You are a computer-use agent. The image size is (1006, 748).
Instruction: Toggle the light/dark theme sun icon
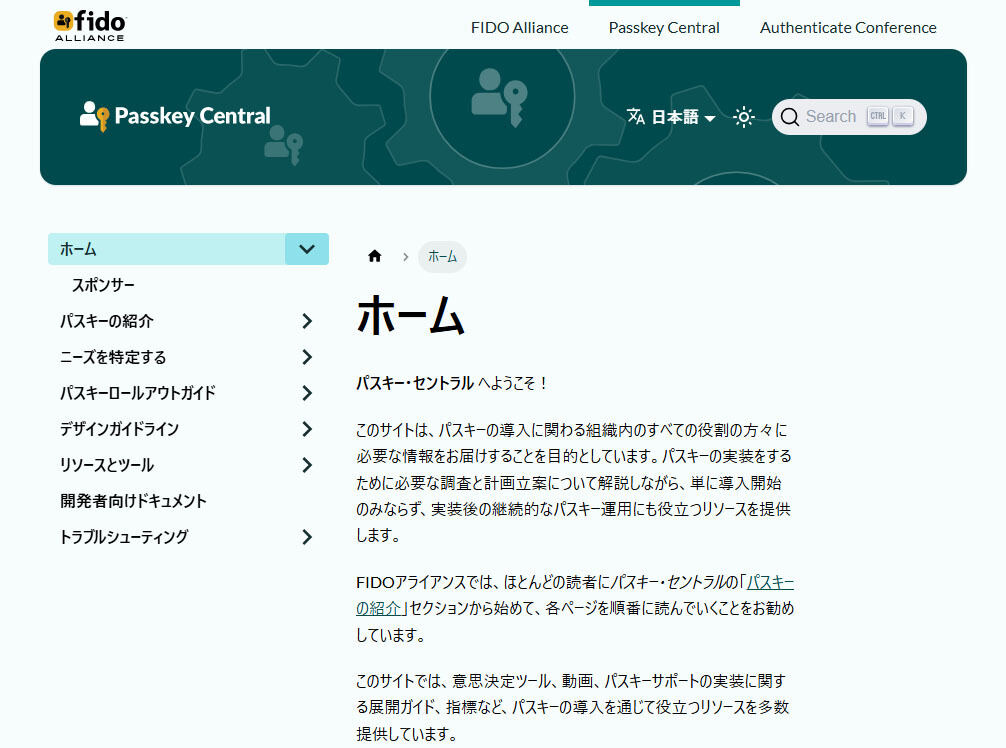[744, 117]
